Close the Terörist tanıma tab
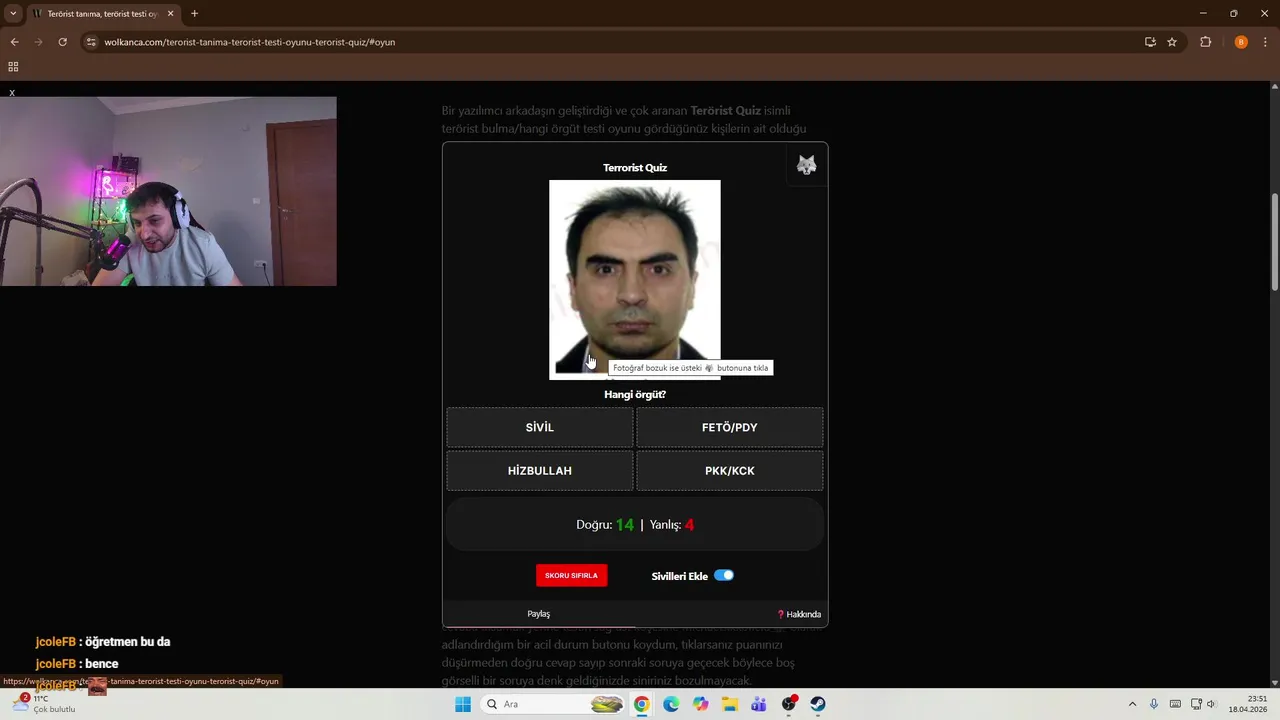This screenshot has width=1280, height=720. tap(171, 13)
